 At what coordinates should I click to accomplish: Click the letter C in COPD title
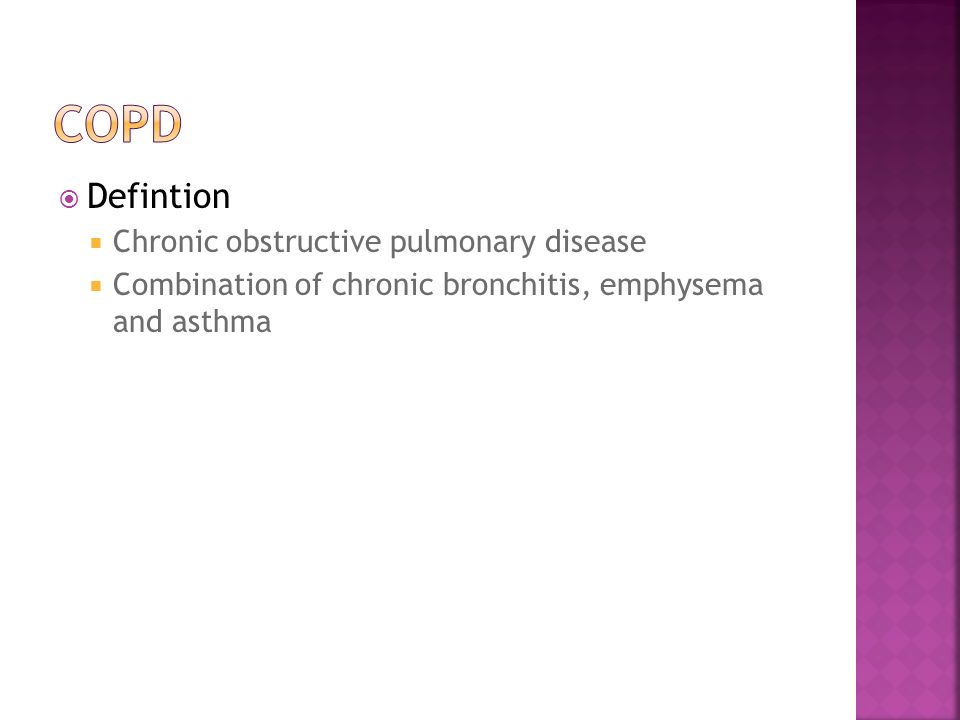pyautogui.click(x=69, y=124)
